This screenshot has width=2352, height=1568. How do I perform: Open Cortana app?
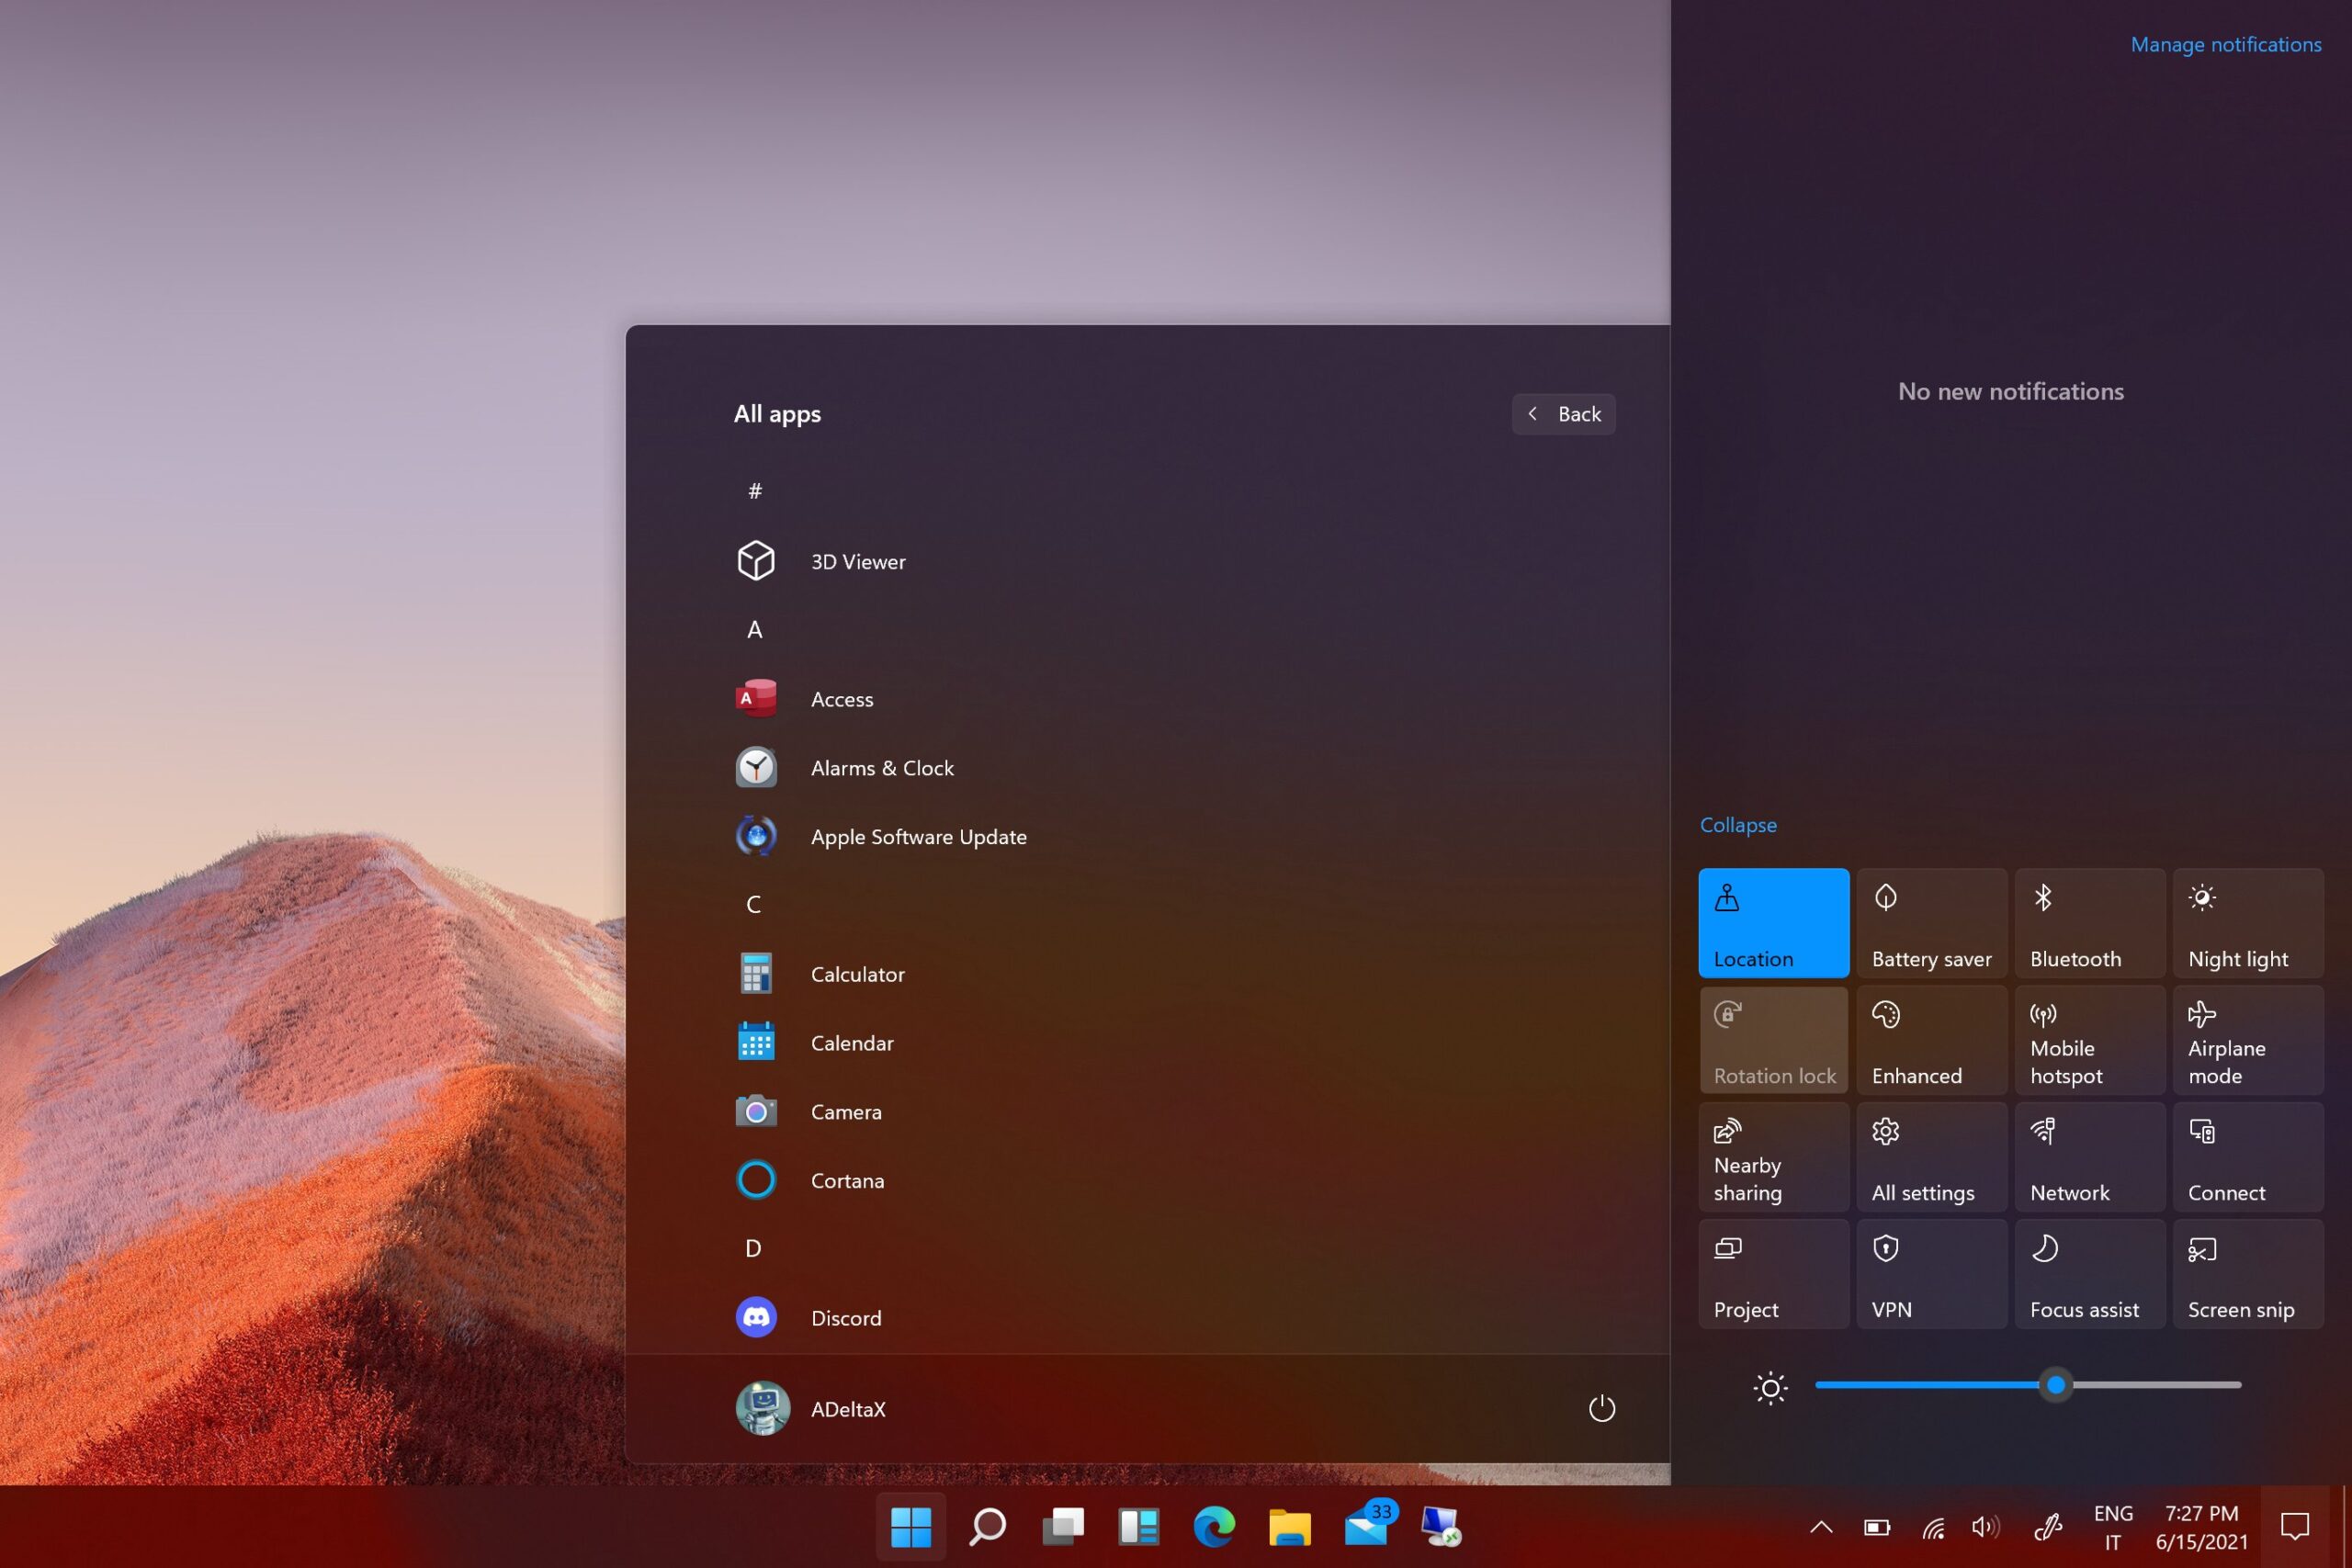click(x=845, y=1178)
